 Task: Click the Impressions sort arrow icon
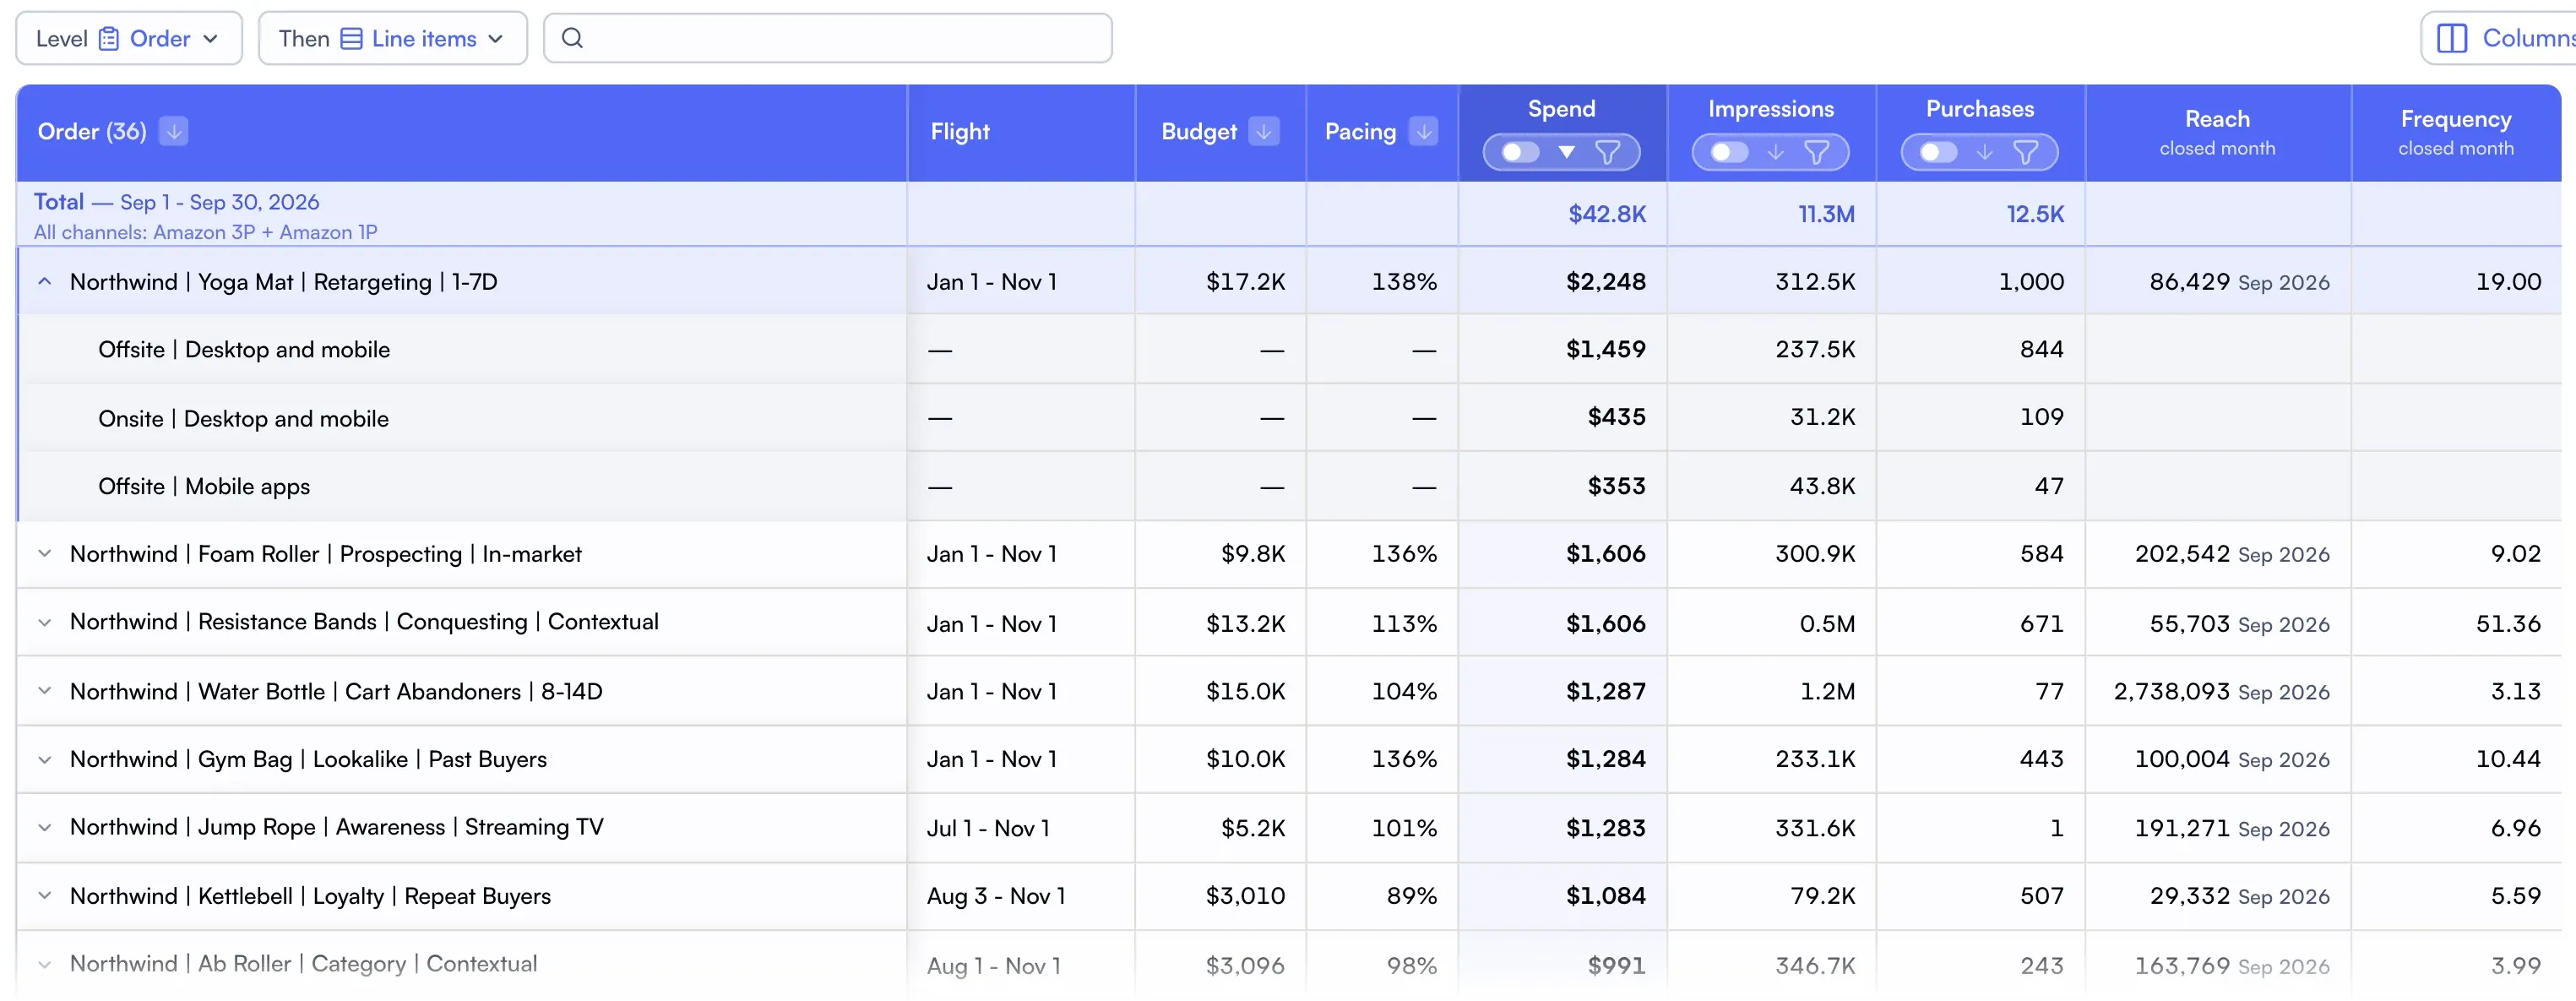coord(1775,152)
